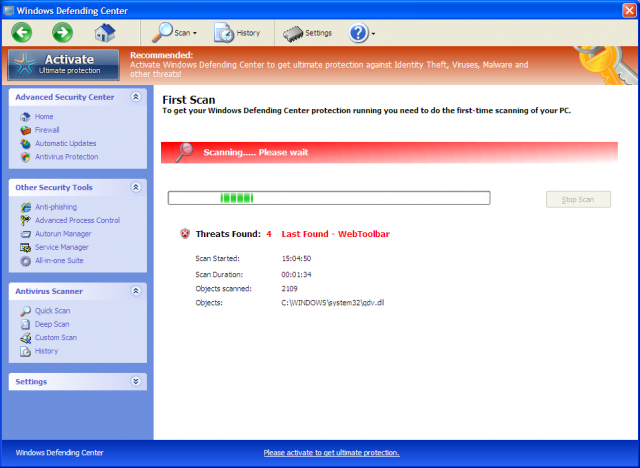Open the Help dropdown arrow
Screen dimensions: 640x468
[373, 34]
